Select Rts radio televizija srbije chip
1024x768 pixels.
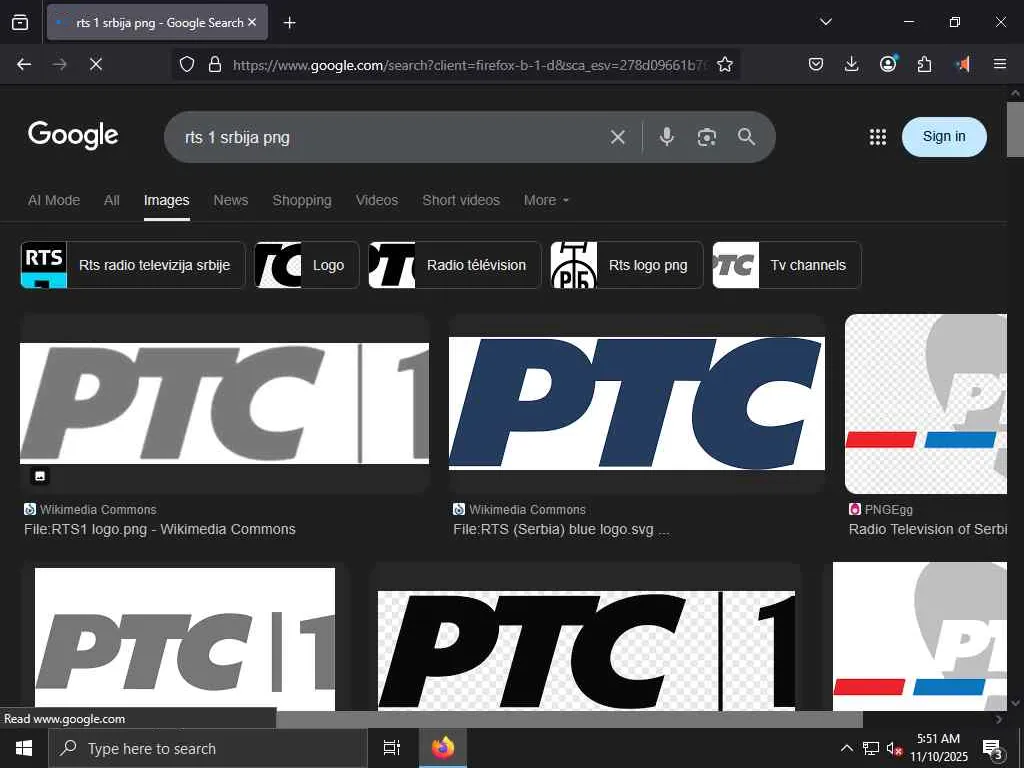click(133, 265)
